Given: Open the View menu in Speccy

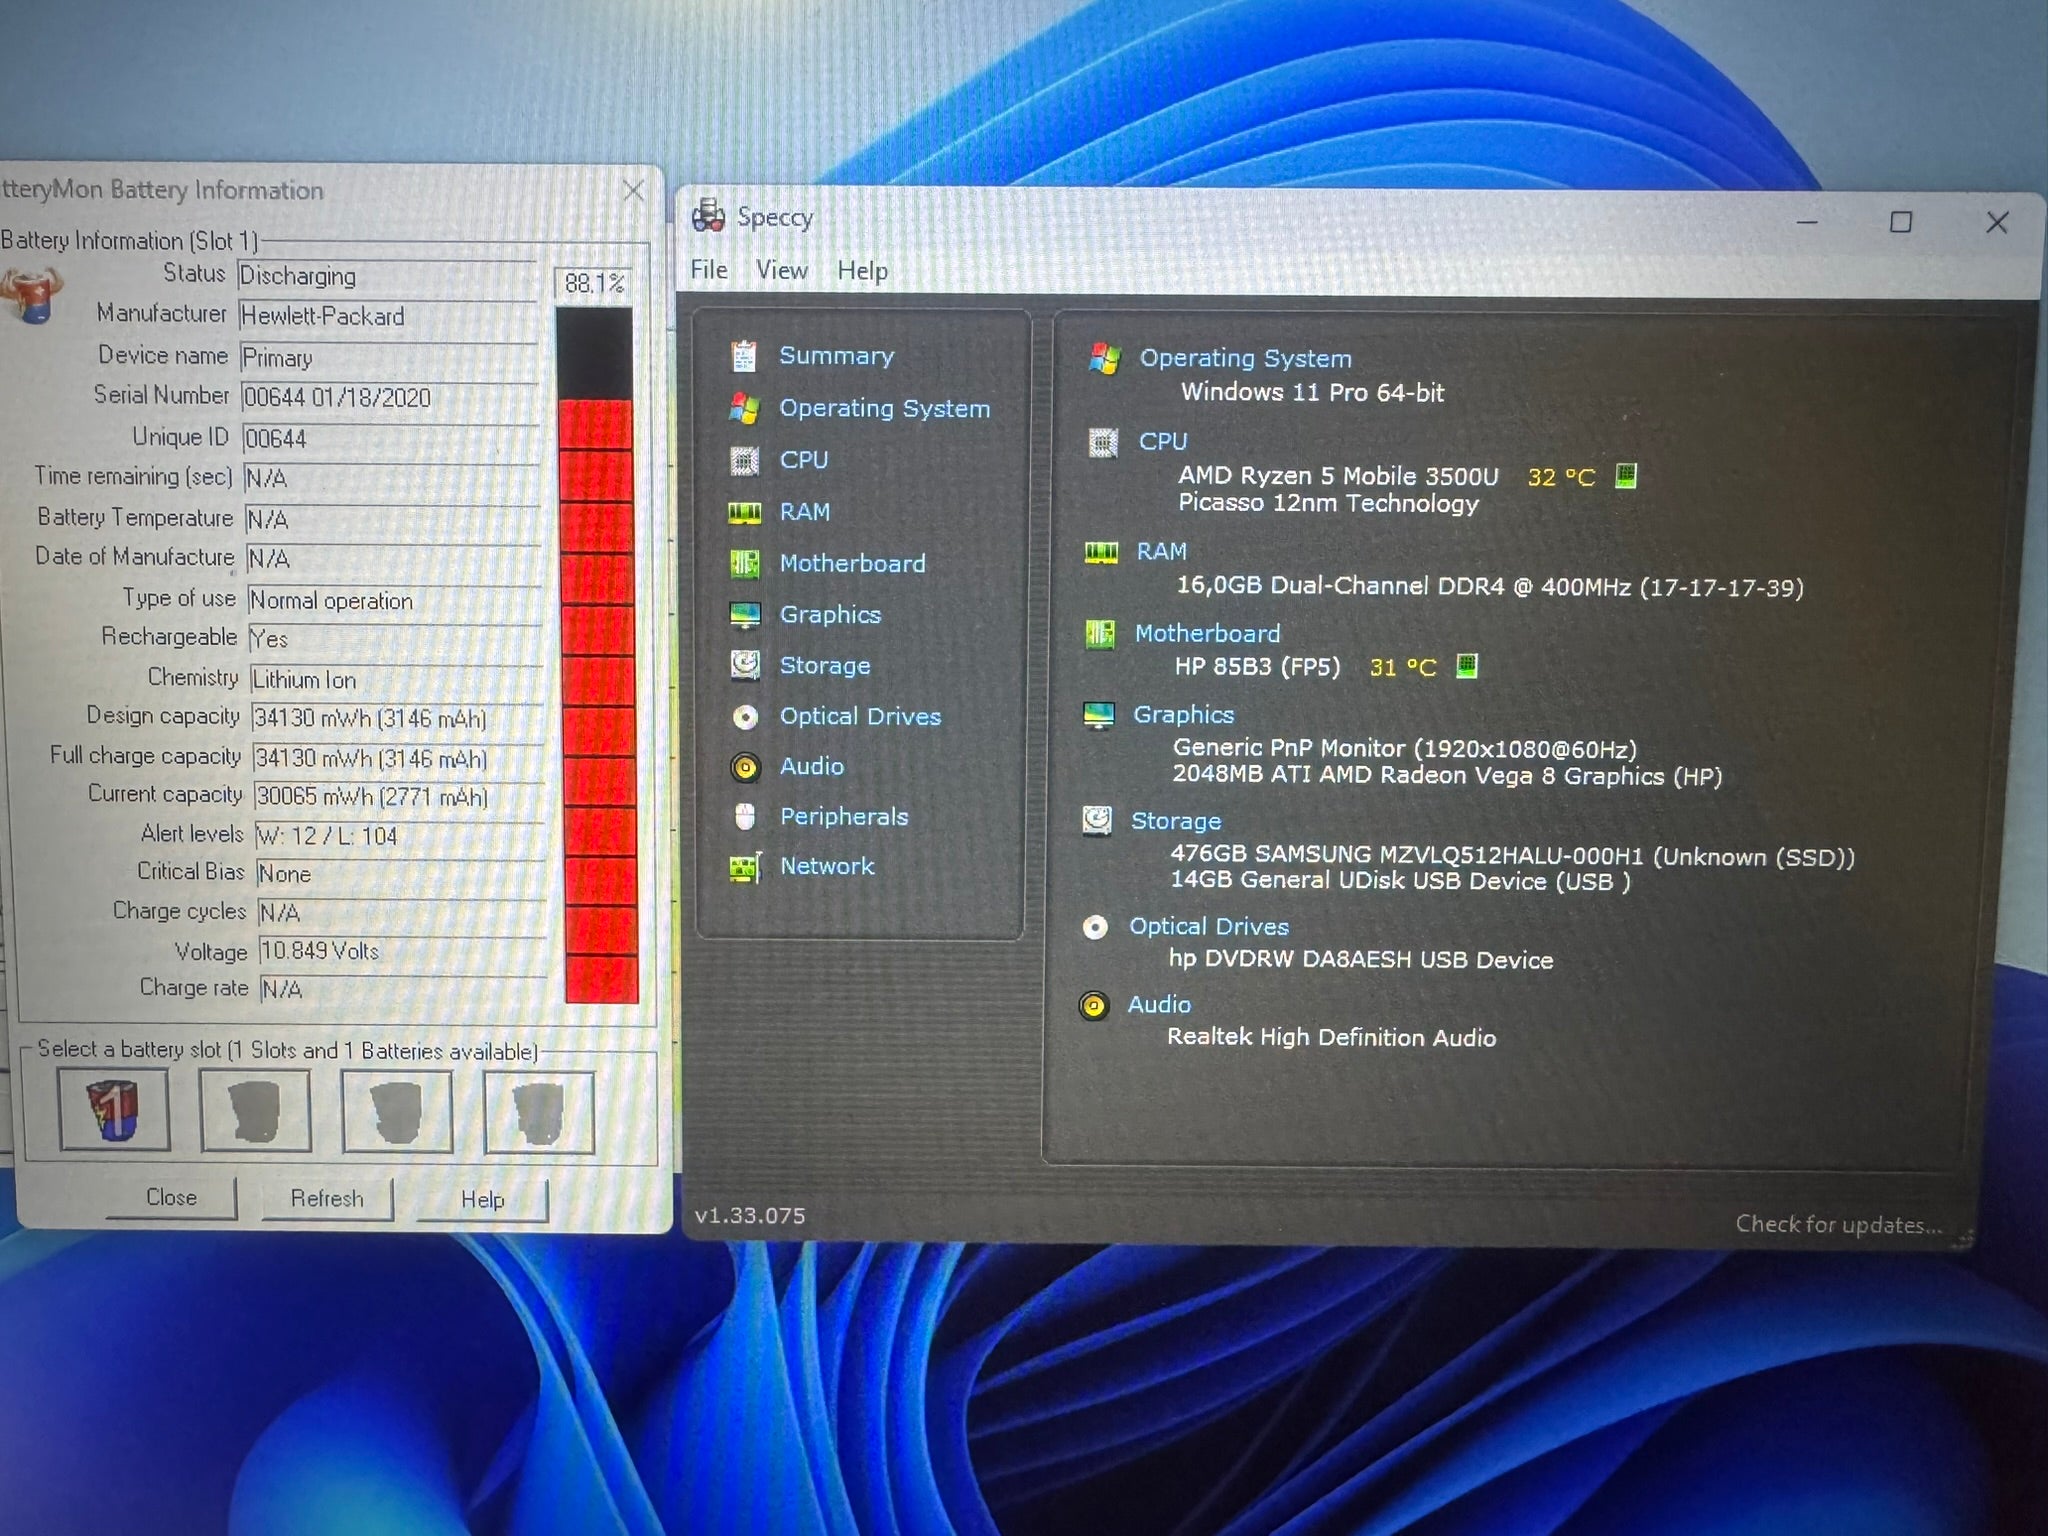Looking at the screenshot, I should [x=781, y=270].
